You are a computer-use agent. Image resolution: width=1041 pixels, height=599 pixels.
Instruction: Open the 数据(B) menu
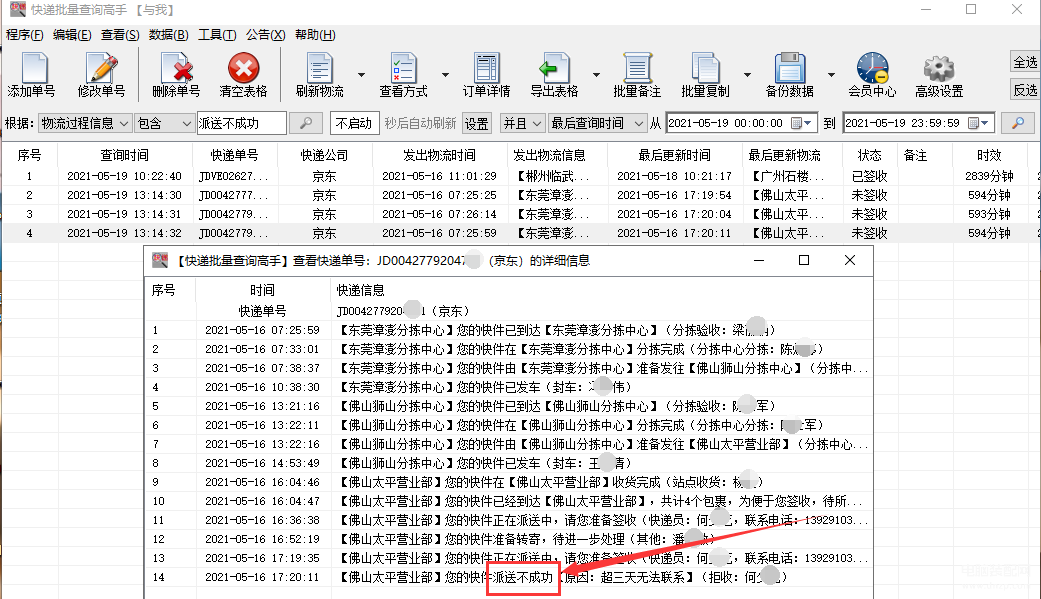coord(168,34)
